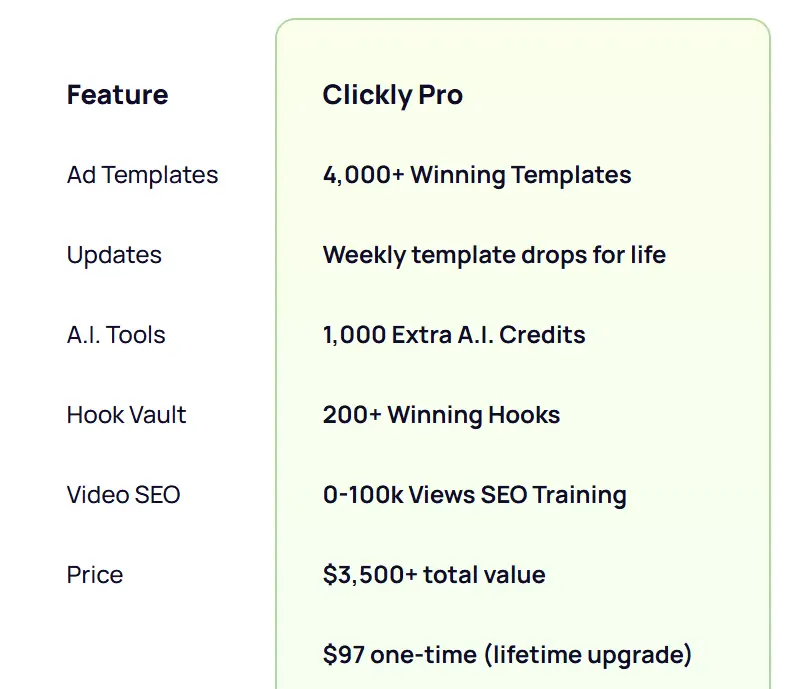Click the Ad Templates row label
800x689 pixels.
tap(142, 175)
